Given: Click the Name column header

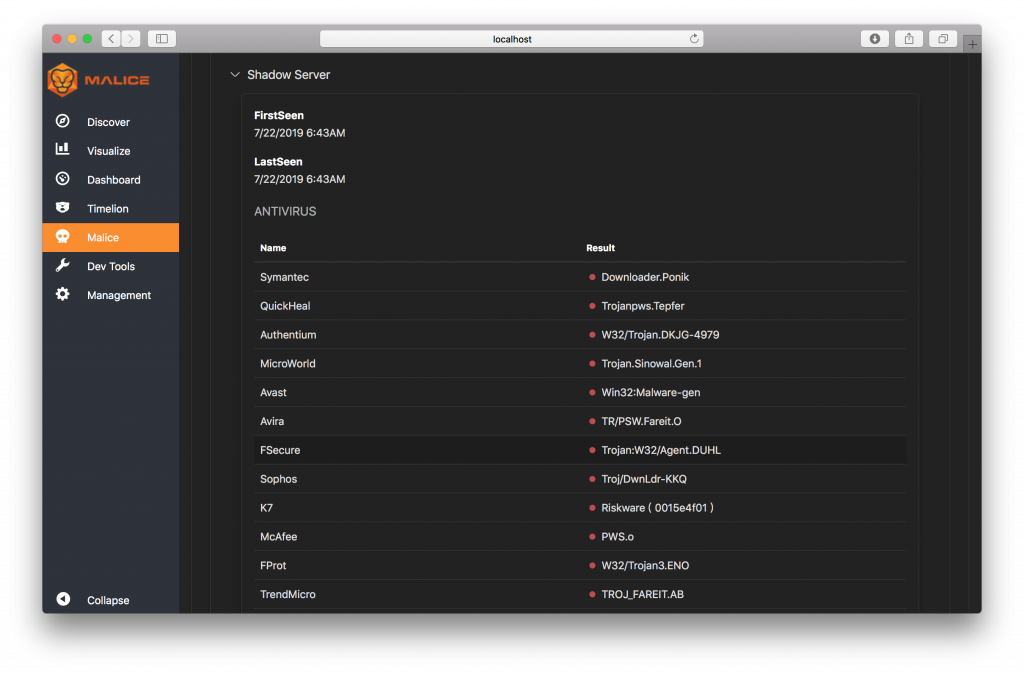Looking at the screenshot, I should coord(273,248).
